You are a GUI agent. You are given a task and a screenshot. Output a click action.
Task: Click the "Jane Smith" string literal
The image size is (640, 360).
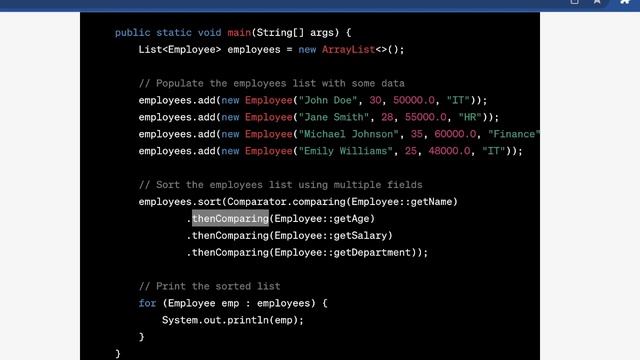pos(334,117)
